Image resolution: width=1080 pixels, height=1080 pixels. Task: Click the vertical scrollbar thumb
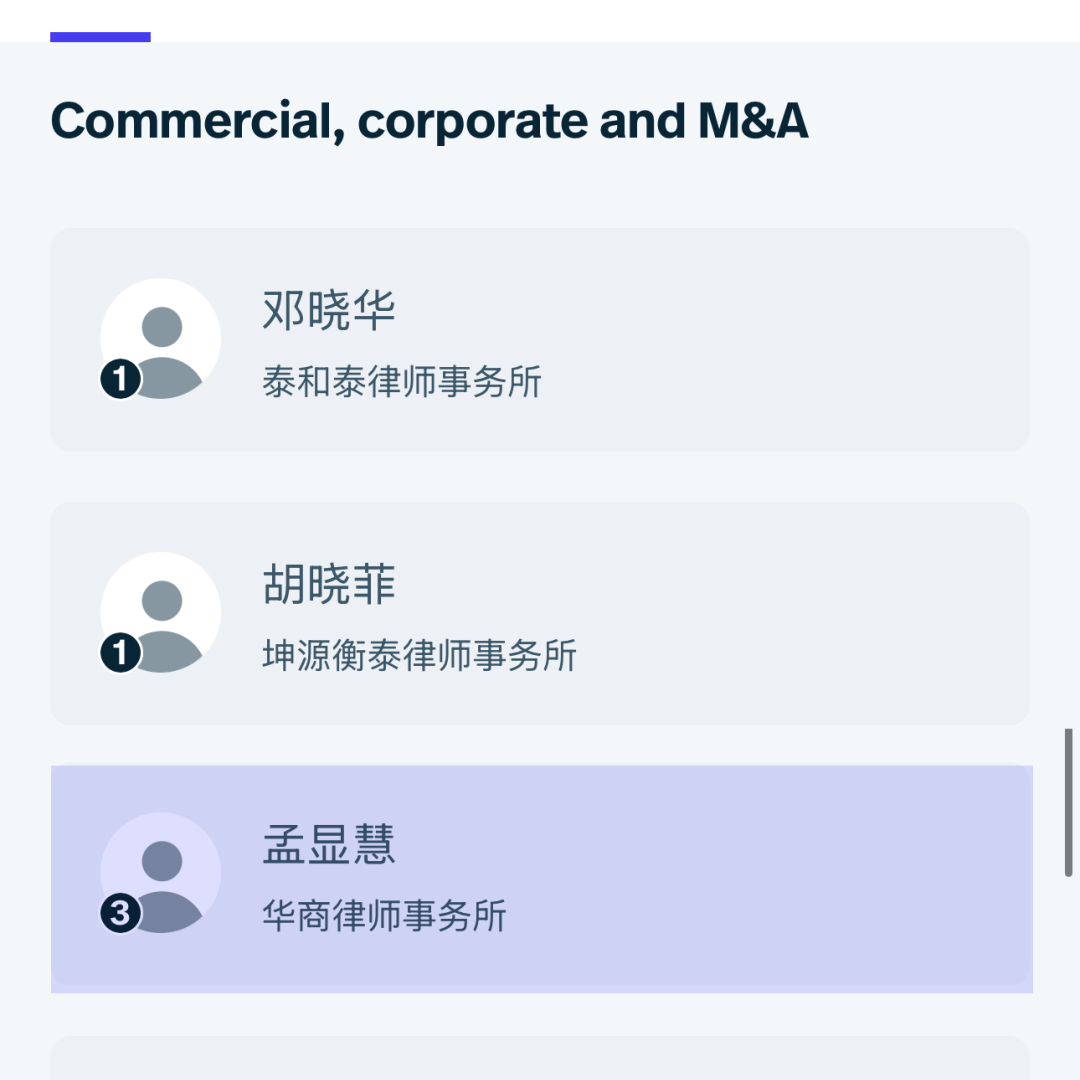pyautogui.click(x=1068, y=802)
